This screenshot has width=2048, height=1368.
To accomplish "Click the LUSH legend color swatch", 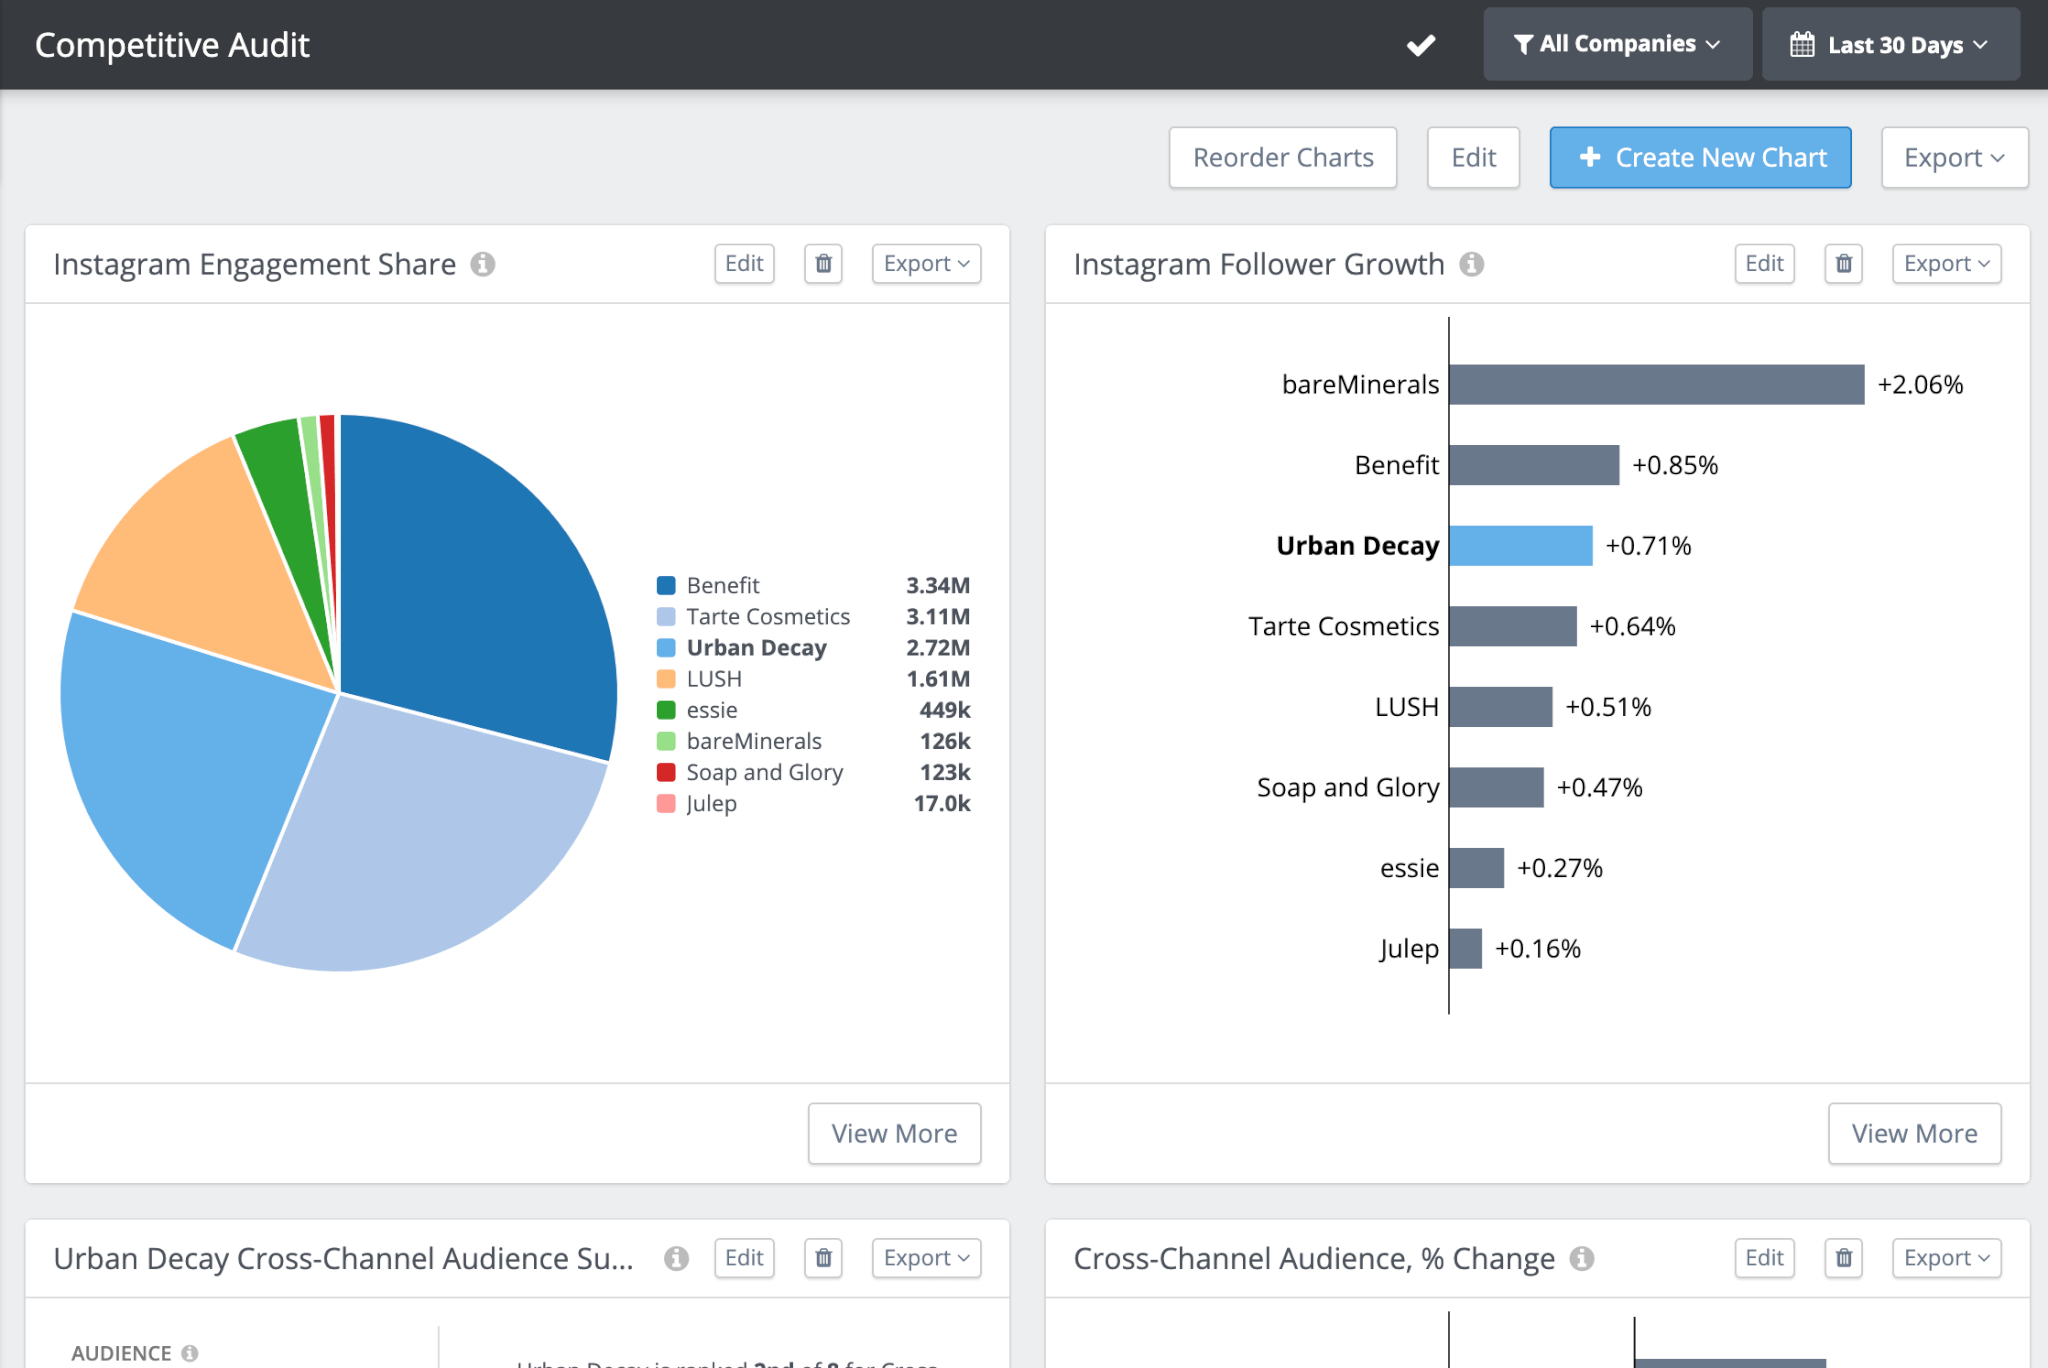I will (666, 678).
